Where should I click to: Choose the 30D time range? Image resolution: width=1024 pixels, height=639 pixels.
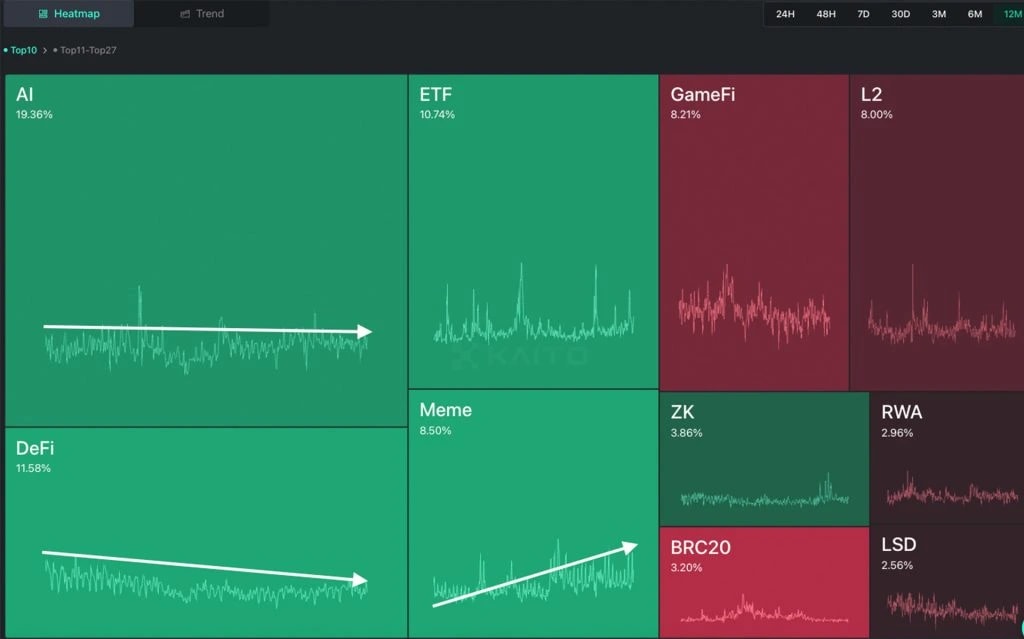(901, 15)
